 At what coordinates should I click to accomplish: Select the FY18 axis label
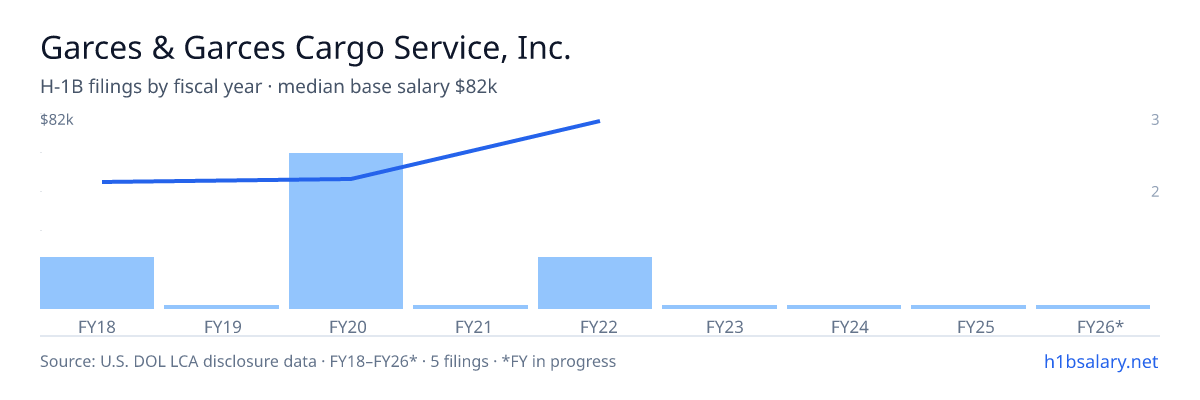[x=97, y=326]
